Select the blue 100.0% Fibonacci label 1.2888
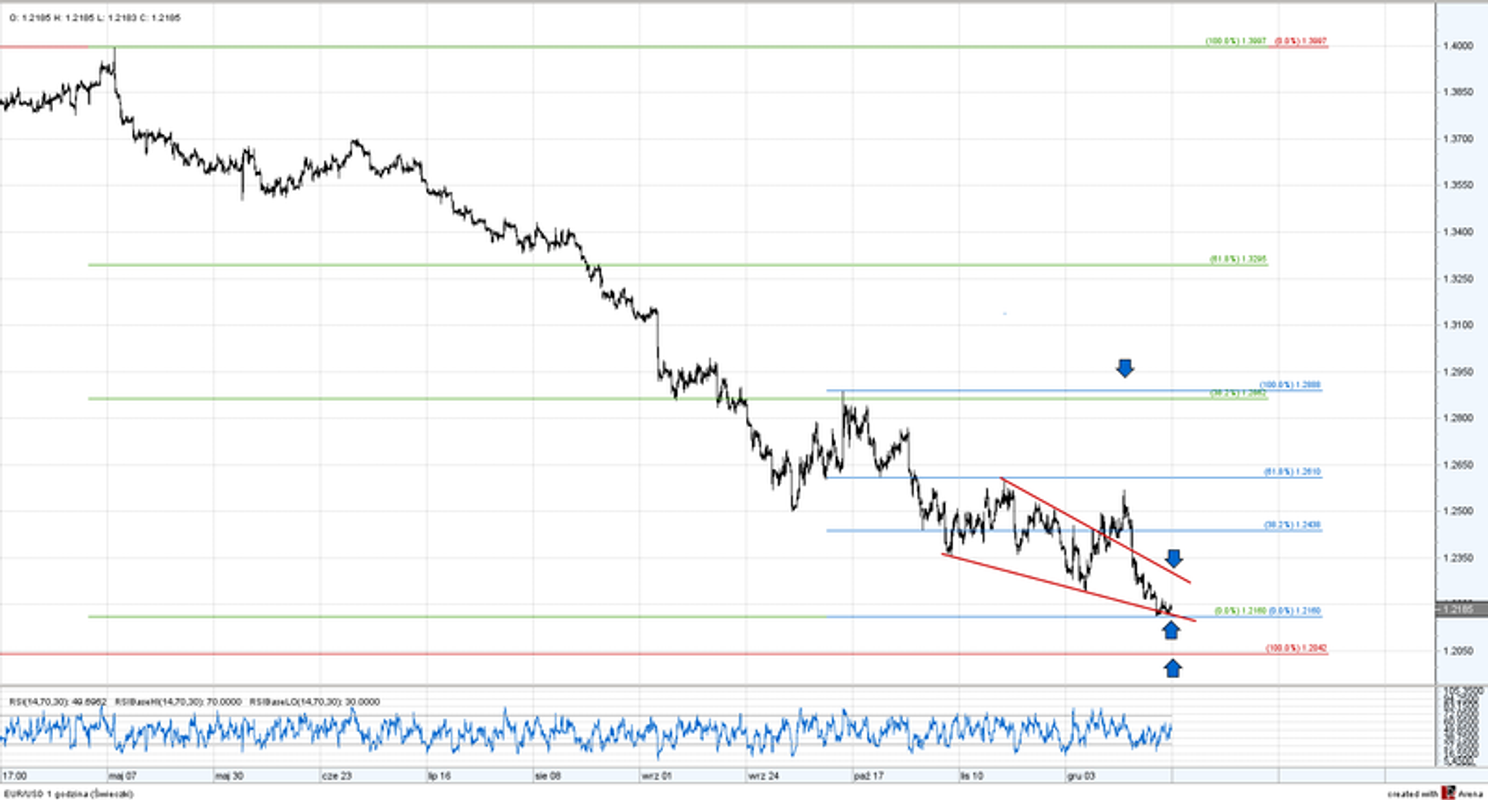This screenshot has height=800, width=1488. point(1291,385)
